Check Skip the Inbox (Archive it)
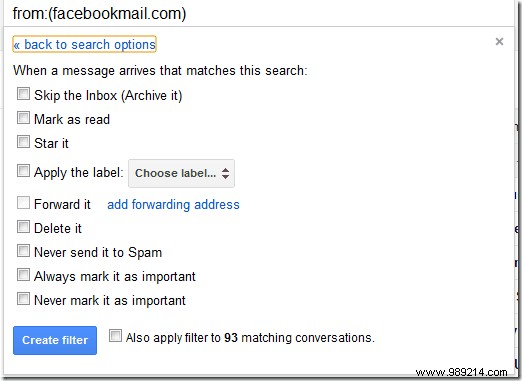This screenshot has height=381, width=522. 23,94
